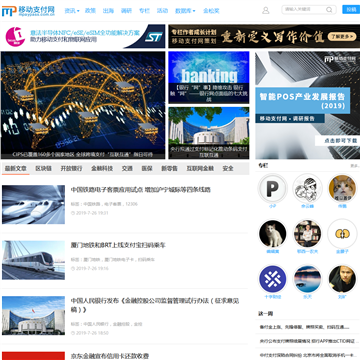This screenshot has height=360, width=360.
Task: Click the 移动支付网 site logo
Action: tap(28, 11)
